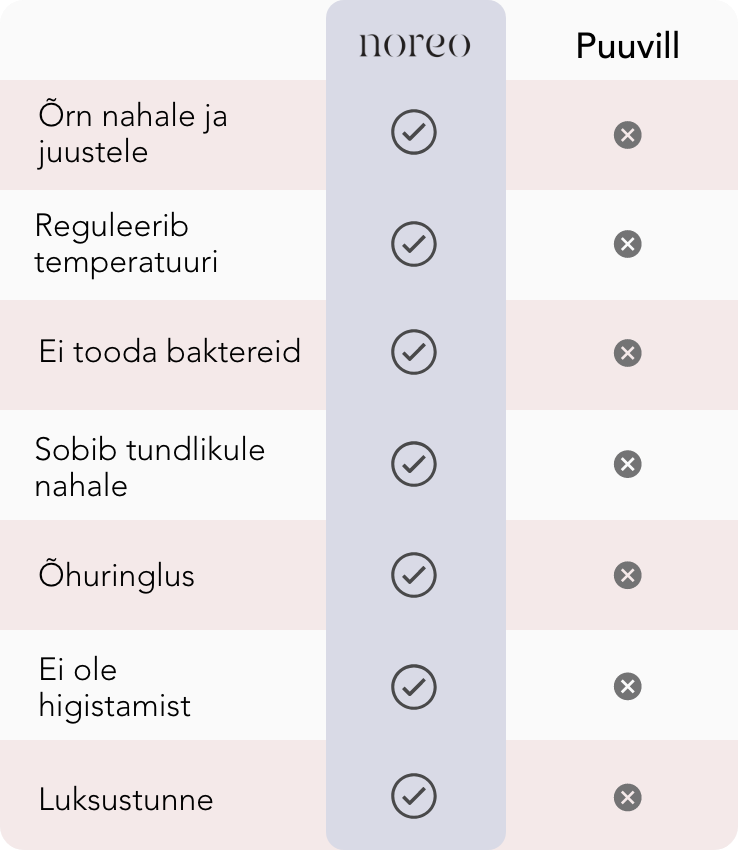The width and height of the screenshot is (738, 850).
Task: Select the Luksustunne feature label
Action: tap(126, 799)
